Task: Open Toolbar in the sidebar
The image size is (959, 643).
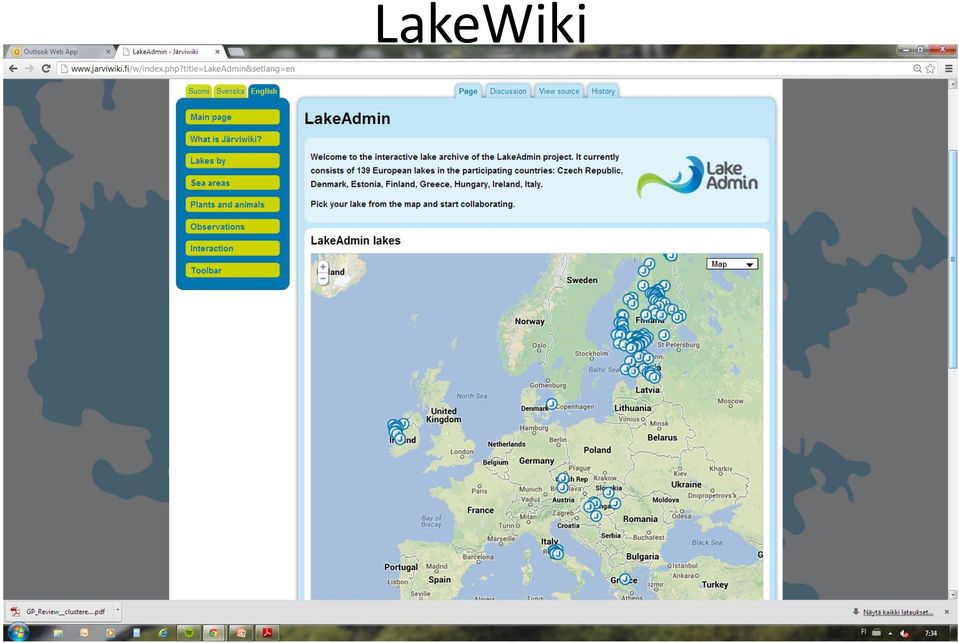Action: (x=232, y=270)
